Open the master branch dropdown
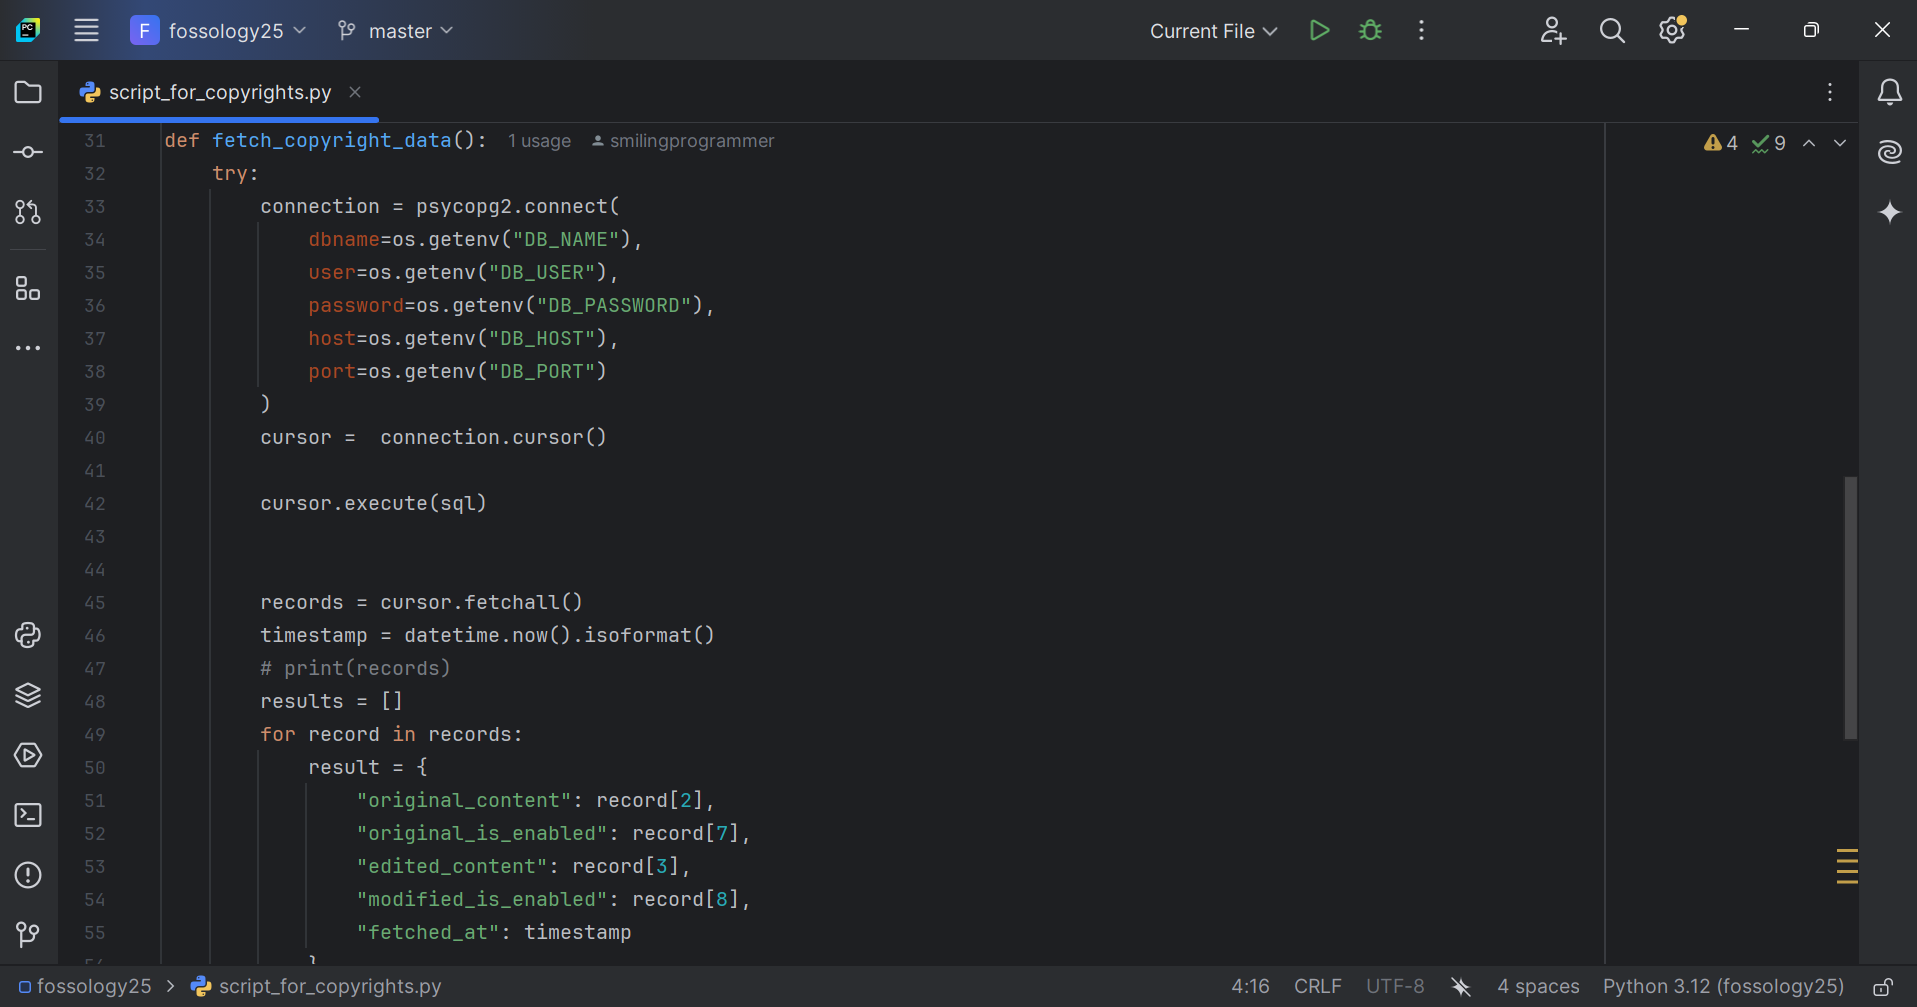The width and height of the screenshot is (1917, 1007). (395, 30)
